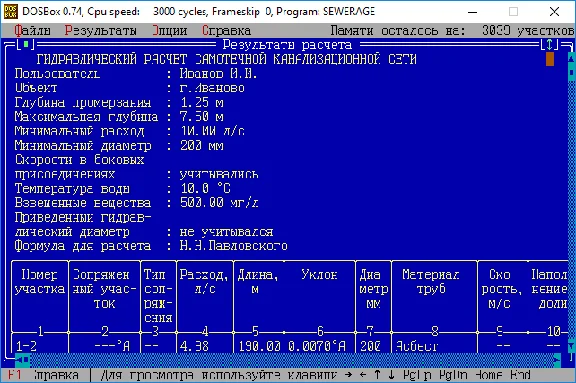The image size is (576, 383).
Task: Minimize the DOSBox window
Action: 472,12
